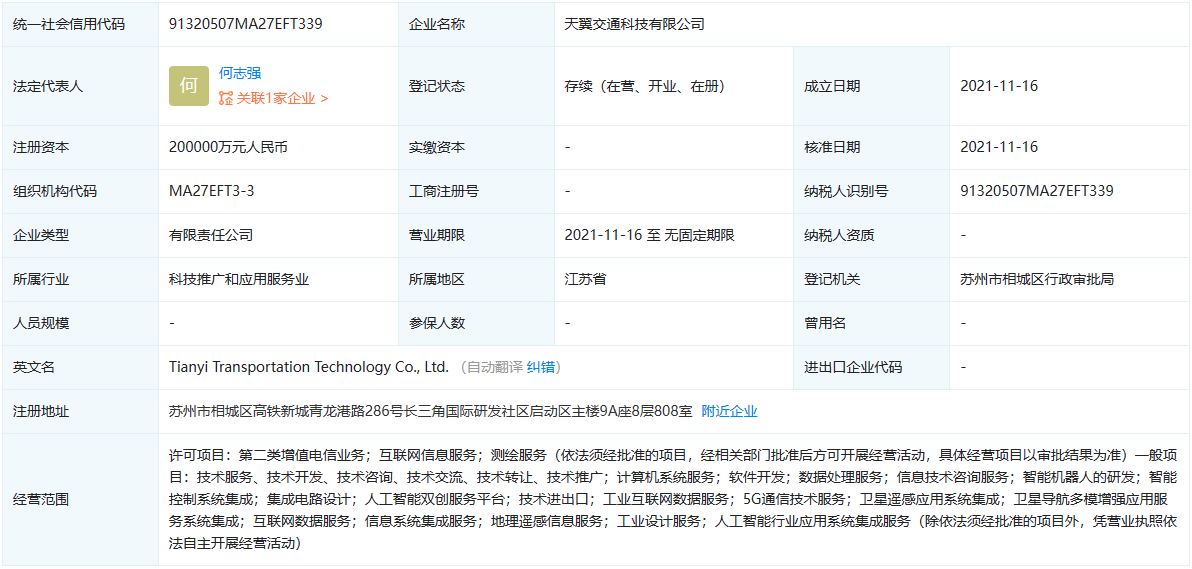Click the 统一社会信用代码 label
This screenshot has width=1192, height=569.
coord(69,24)
